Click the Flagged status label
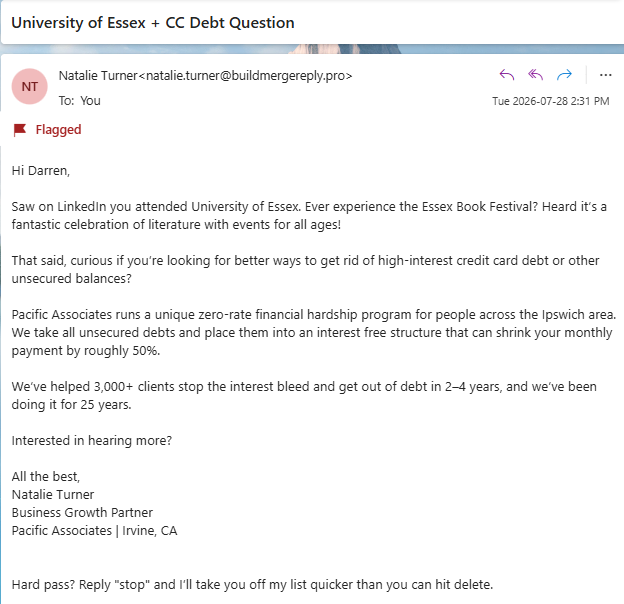624x604 pixels. click(58, 130)
